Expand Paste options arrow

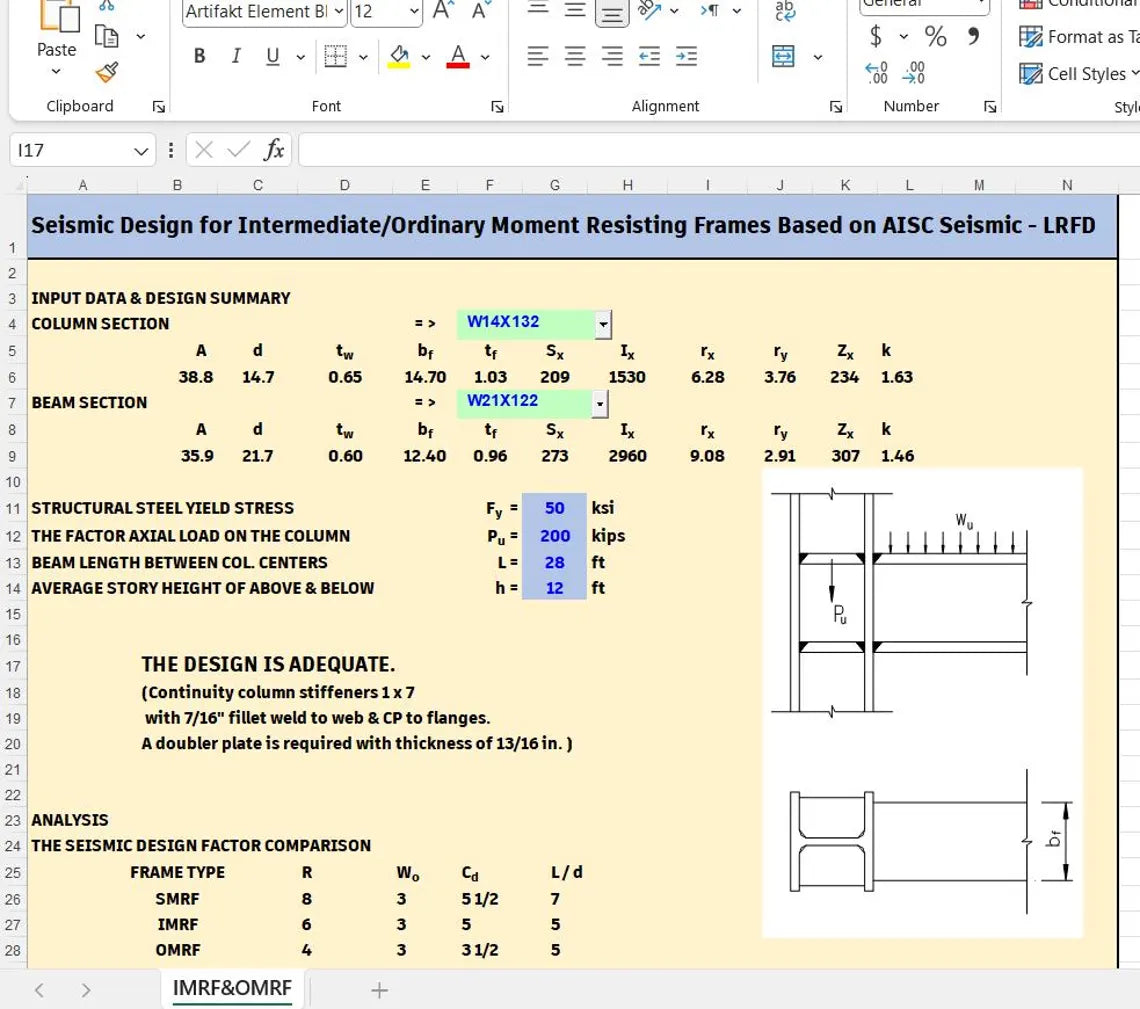[x=56, y=71]
